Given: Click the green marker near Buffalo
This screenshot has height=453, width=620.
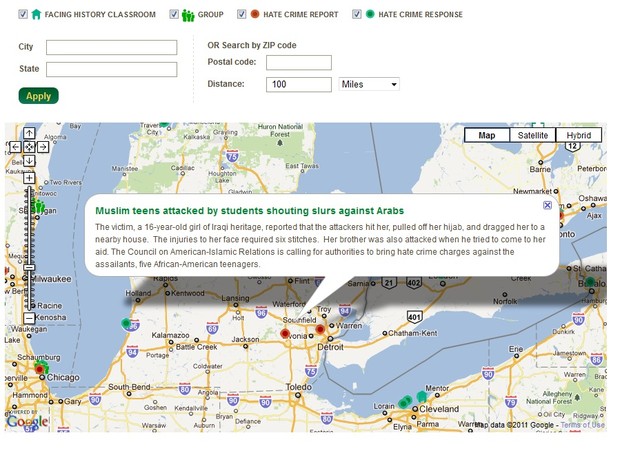Looking at the screenshot, I should (x=589, y=283).
